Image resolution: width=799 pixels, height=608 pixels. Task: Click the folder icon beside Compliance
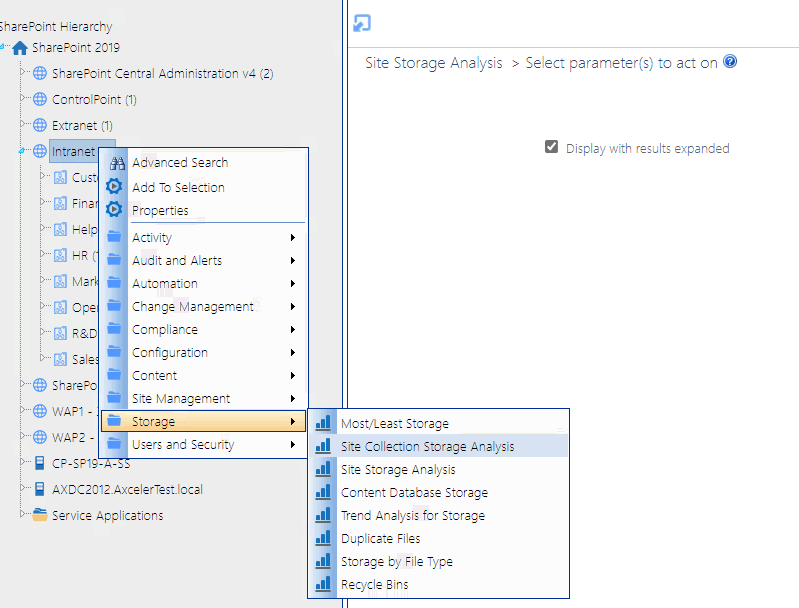(x=114, y=329)
